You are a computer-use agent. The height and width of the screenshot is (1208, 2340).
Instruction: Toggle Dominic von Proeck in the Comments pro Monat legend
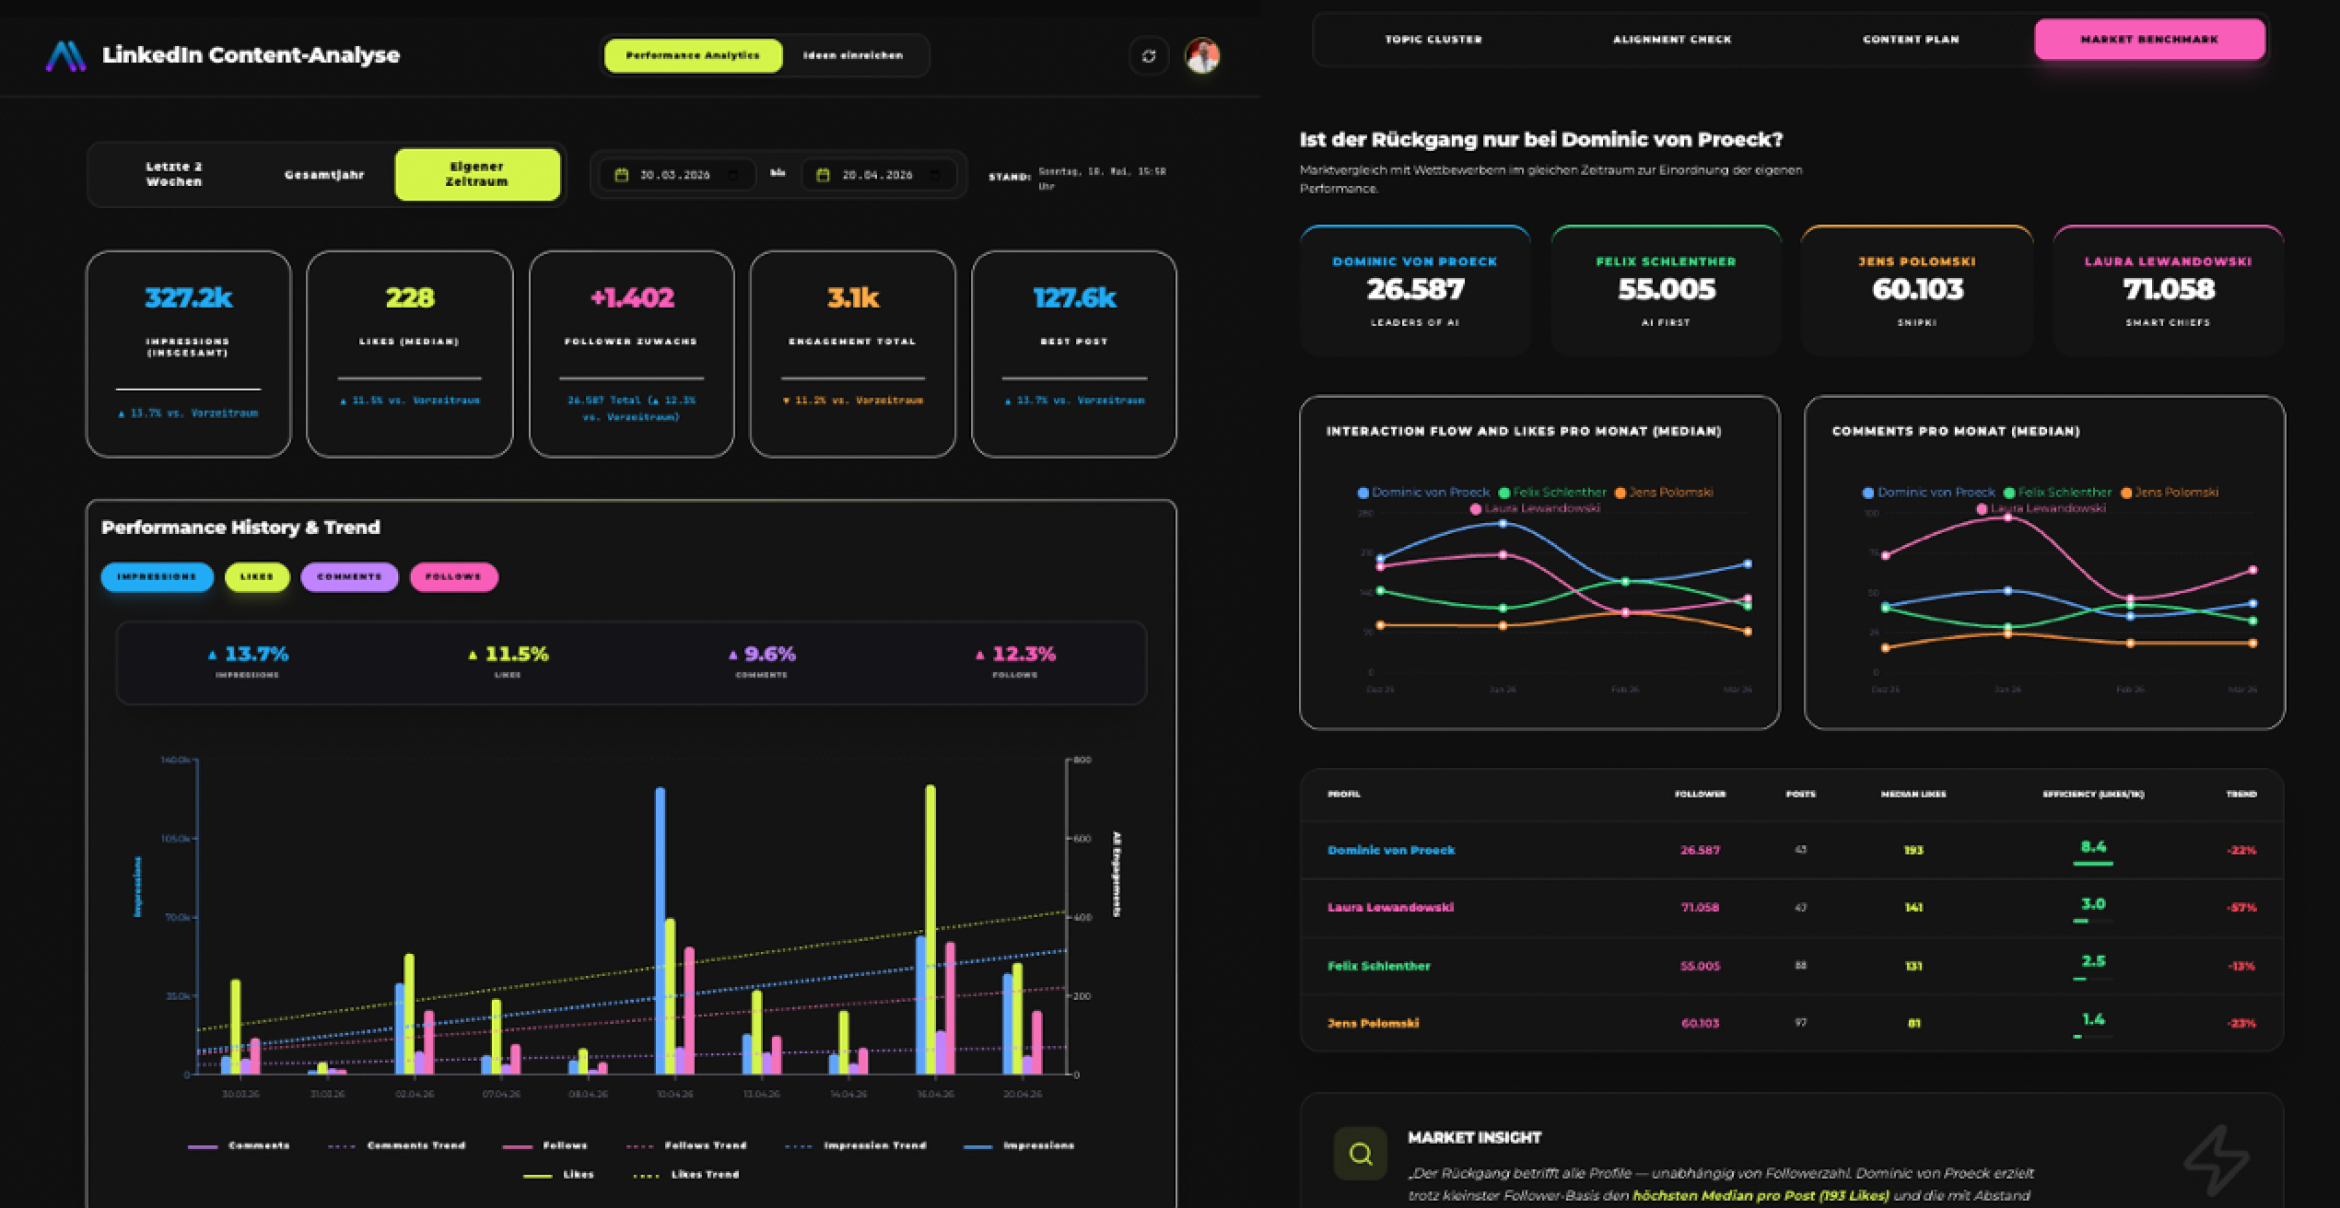pos(1928,492)
